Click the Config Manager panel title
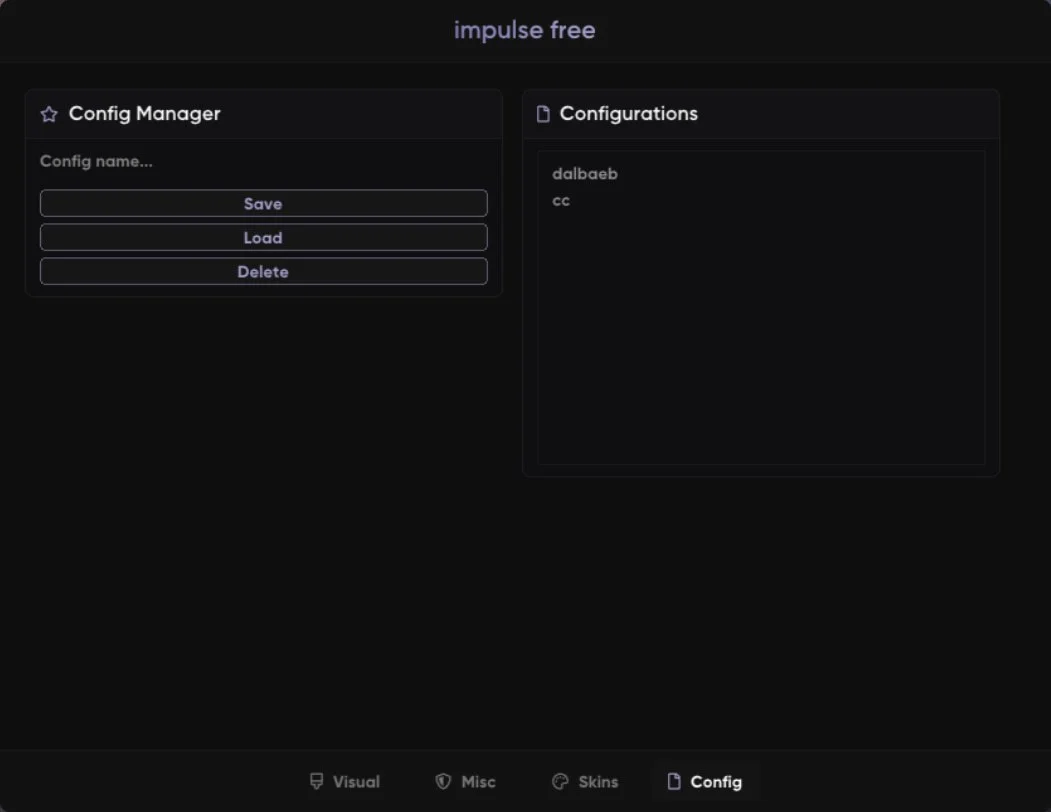 (144, 114)
